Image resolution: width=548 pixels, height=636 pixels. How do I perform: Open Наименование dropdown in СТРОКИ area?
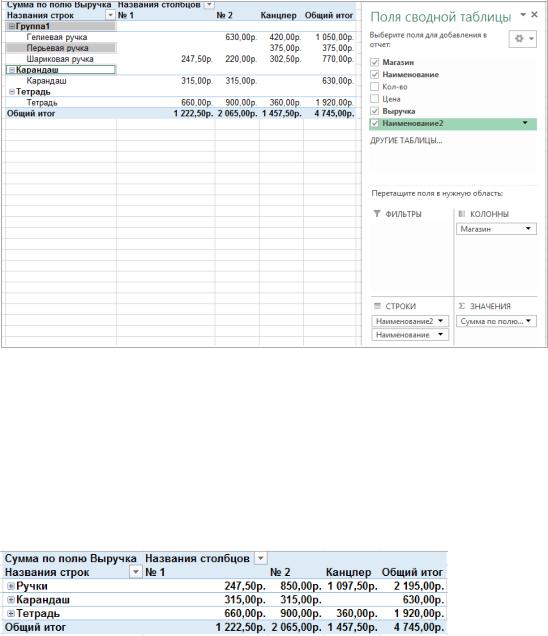[441, 335]
